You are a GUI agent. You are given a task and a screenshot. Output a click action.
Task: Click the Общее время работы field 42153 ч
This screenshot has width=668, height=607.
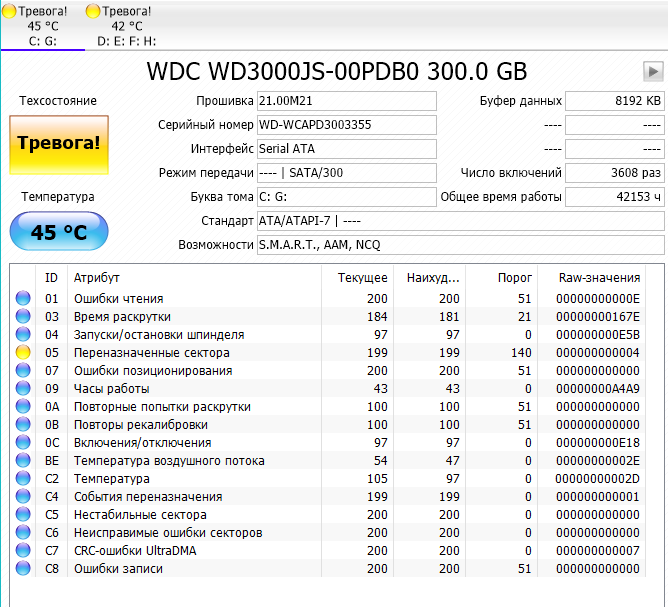[x=615, y=197]
